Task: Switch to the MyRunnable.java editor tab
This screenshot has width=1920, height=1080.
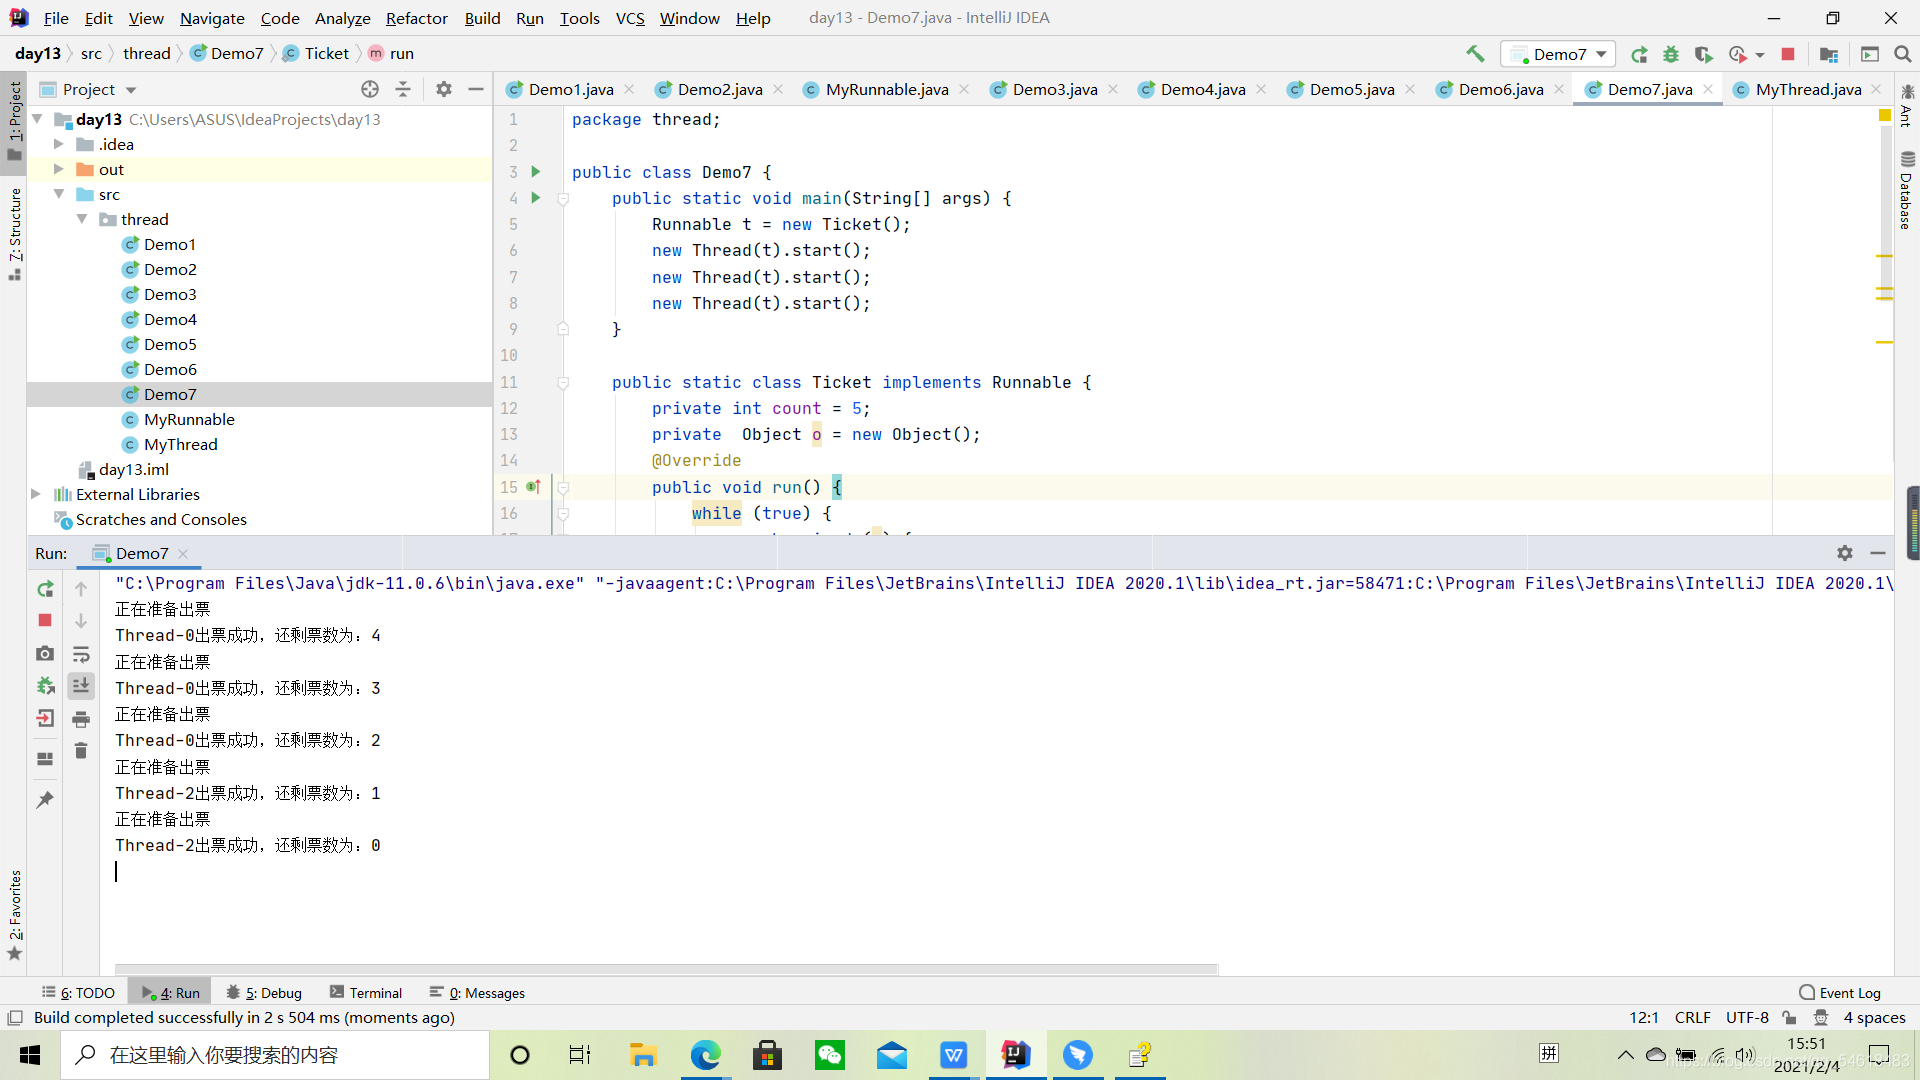Action: coord(887,89)
